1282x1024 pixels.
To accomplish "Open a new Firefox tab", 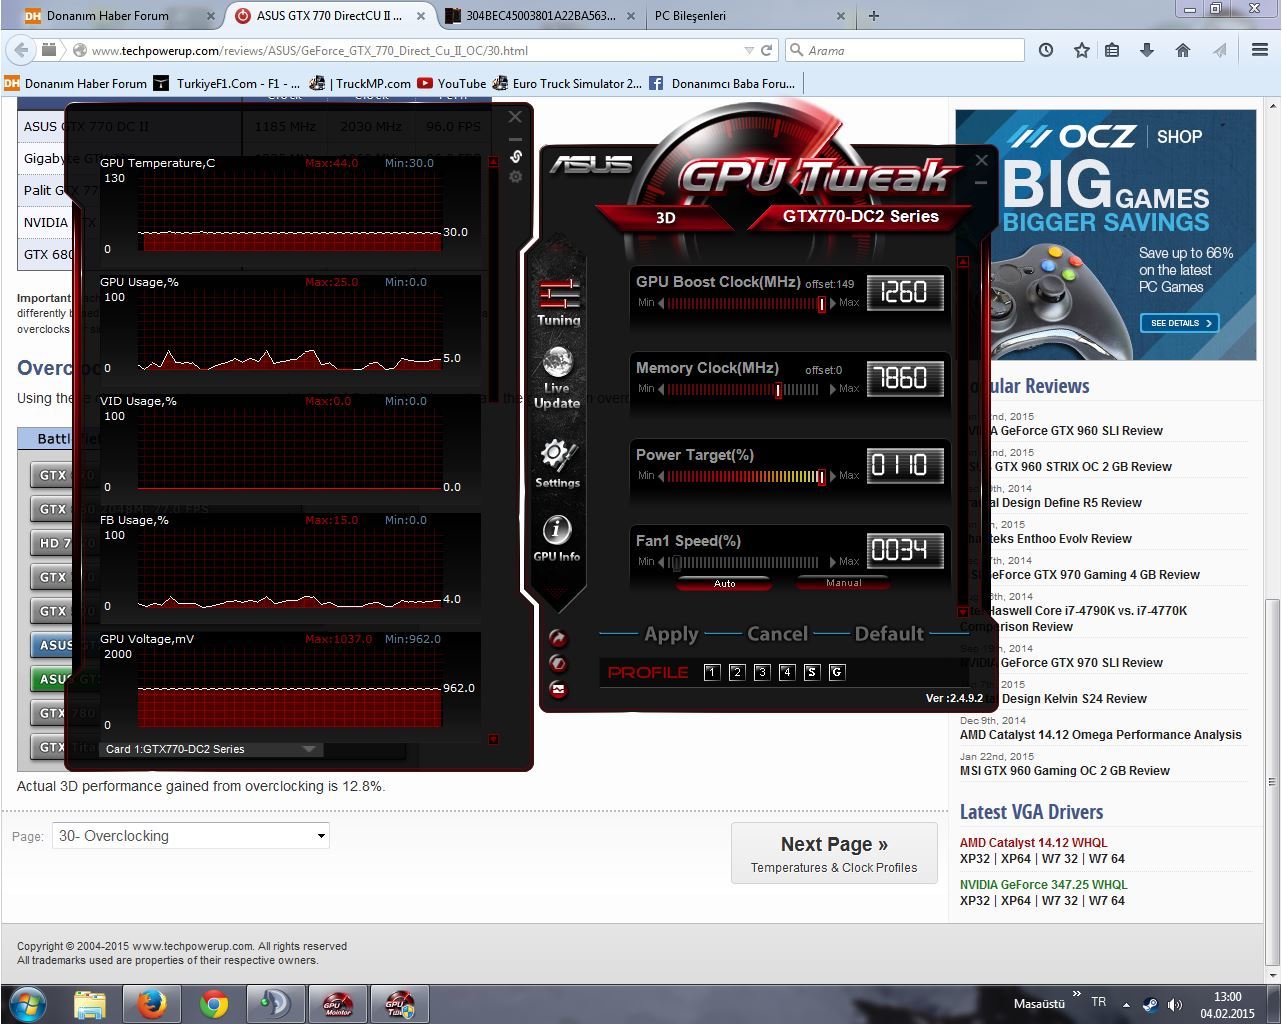I will pos(874,16).
